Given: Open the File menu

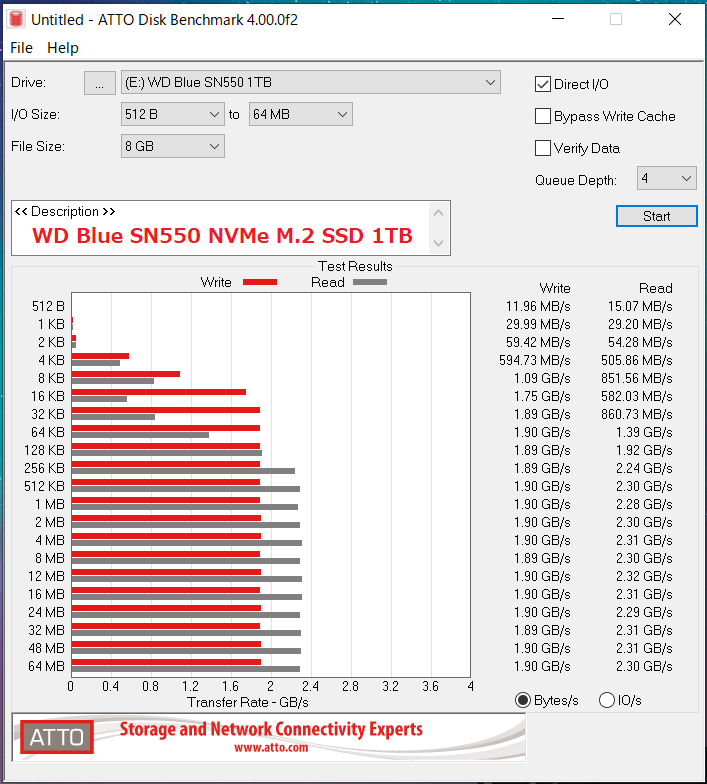Looking at the screenshot, I should pos(22,48).
